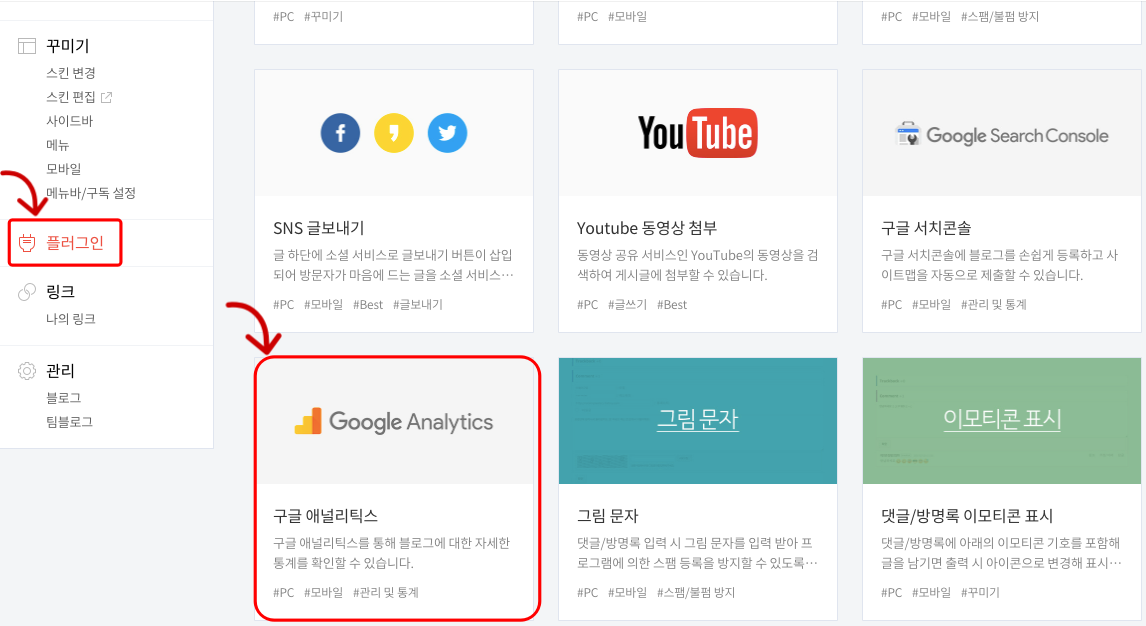The height and width of the screenshot is (626, 1146).
Task: Click the Google Analytics logo
Action: [394, 421]
